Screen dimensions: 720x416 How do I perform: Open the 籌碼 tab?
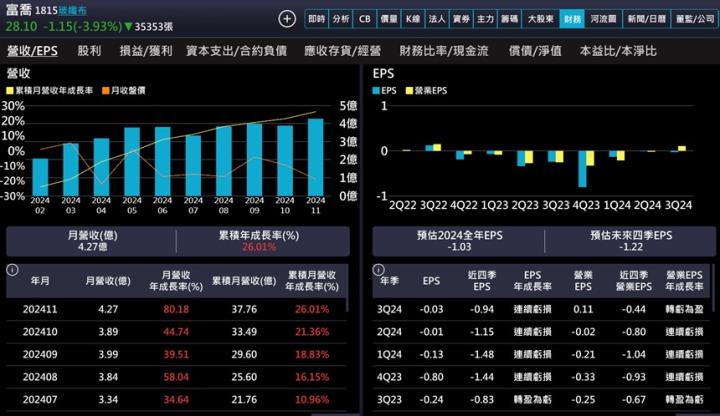click(x=509, y=19)
